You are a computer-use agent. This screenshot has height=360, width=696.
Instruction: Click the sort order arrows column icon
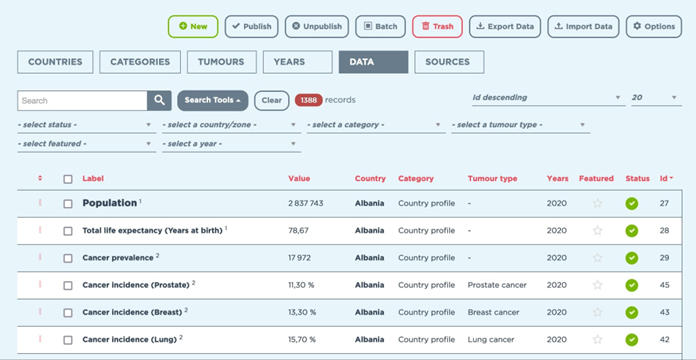[40, 178]
